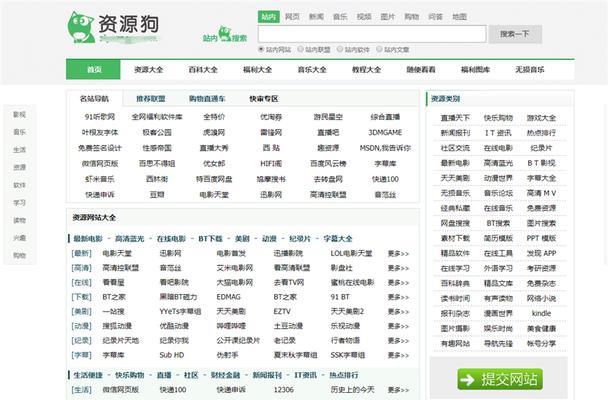This screenshot has height=400, width=608.
Task: Open the 虾米音乐 link
Action: coord(100,179)
